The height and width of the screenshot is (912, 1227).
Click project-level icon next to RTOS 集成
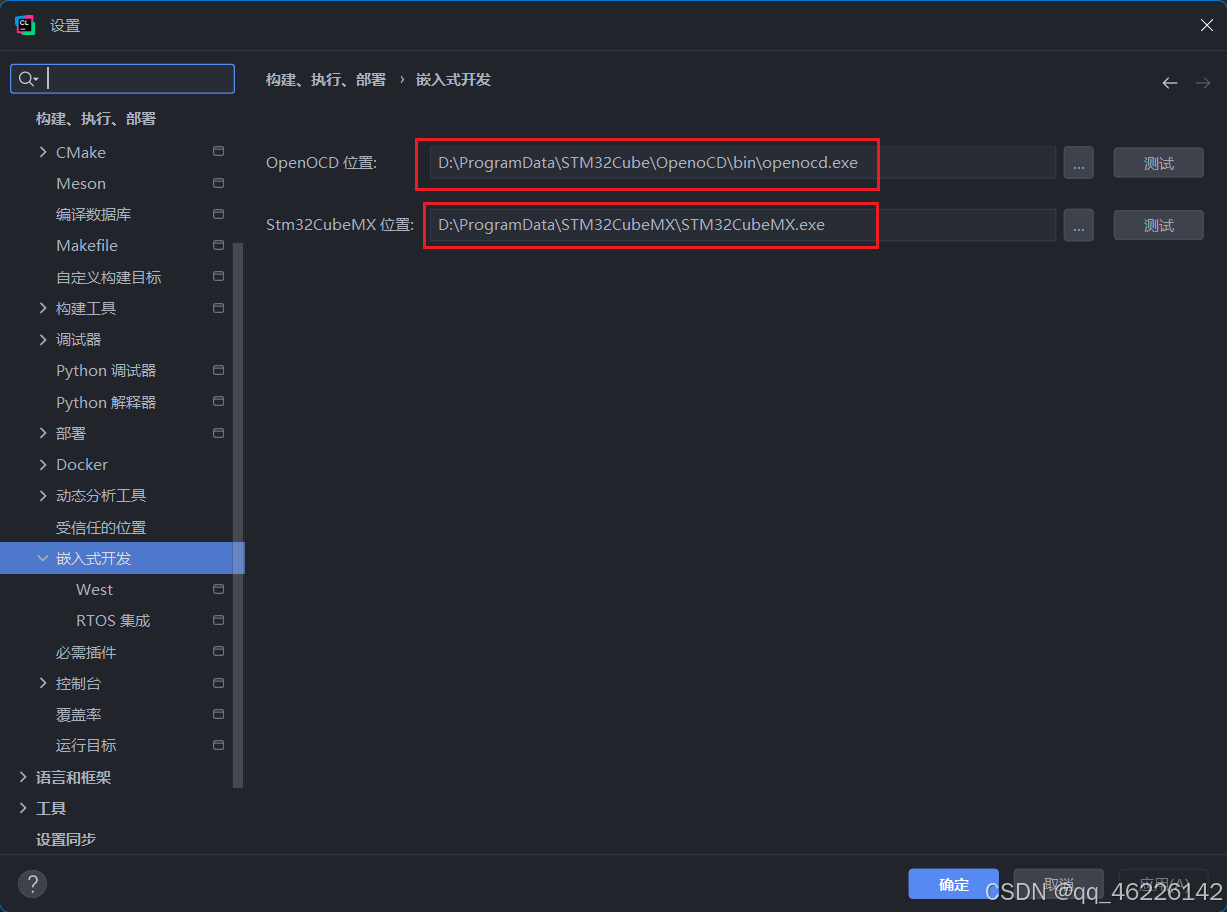218,620
